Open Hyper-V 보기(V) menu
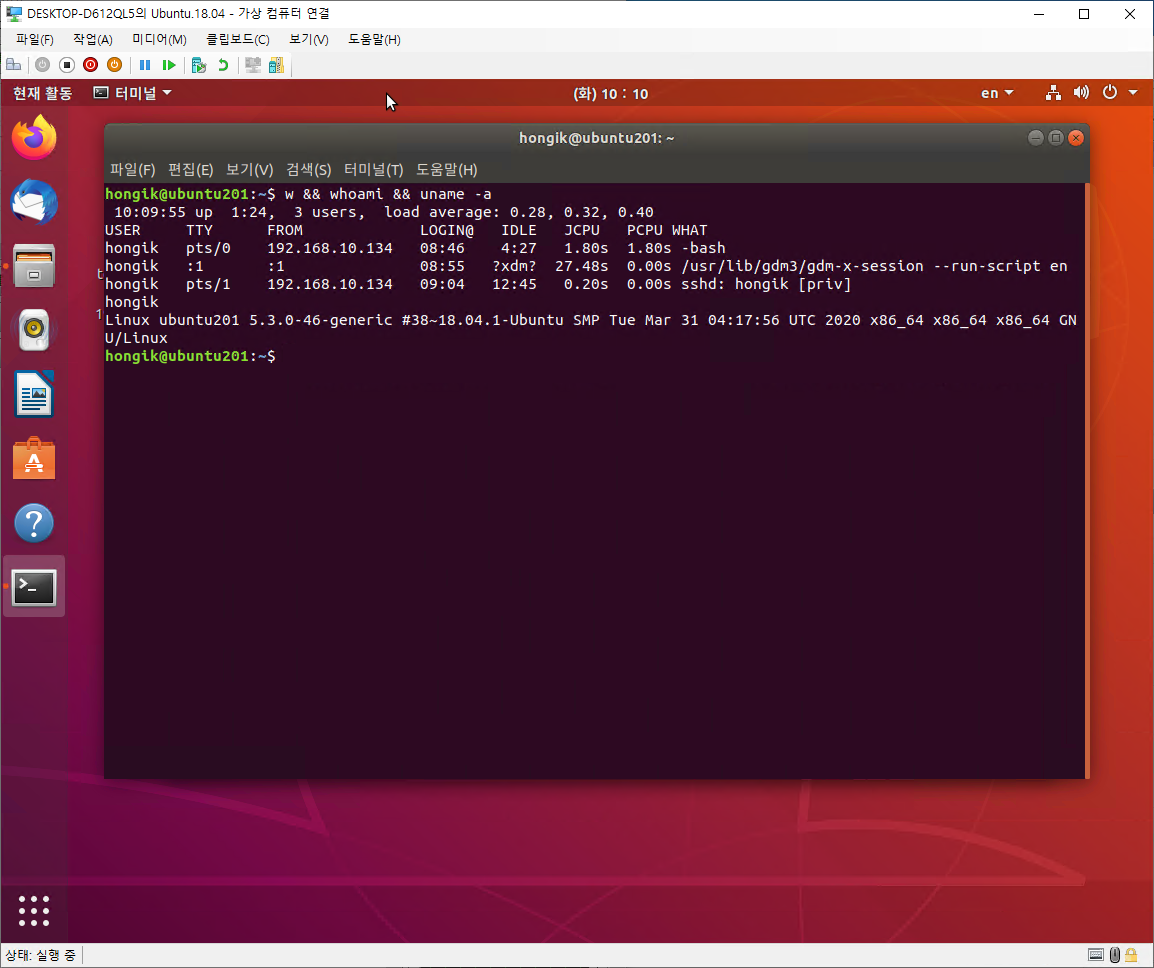This screenshot has height=968, width=1154. 308,40
